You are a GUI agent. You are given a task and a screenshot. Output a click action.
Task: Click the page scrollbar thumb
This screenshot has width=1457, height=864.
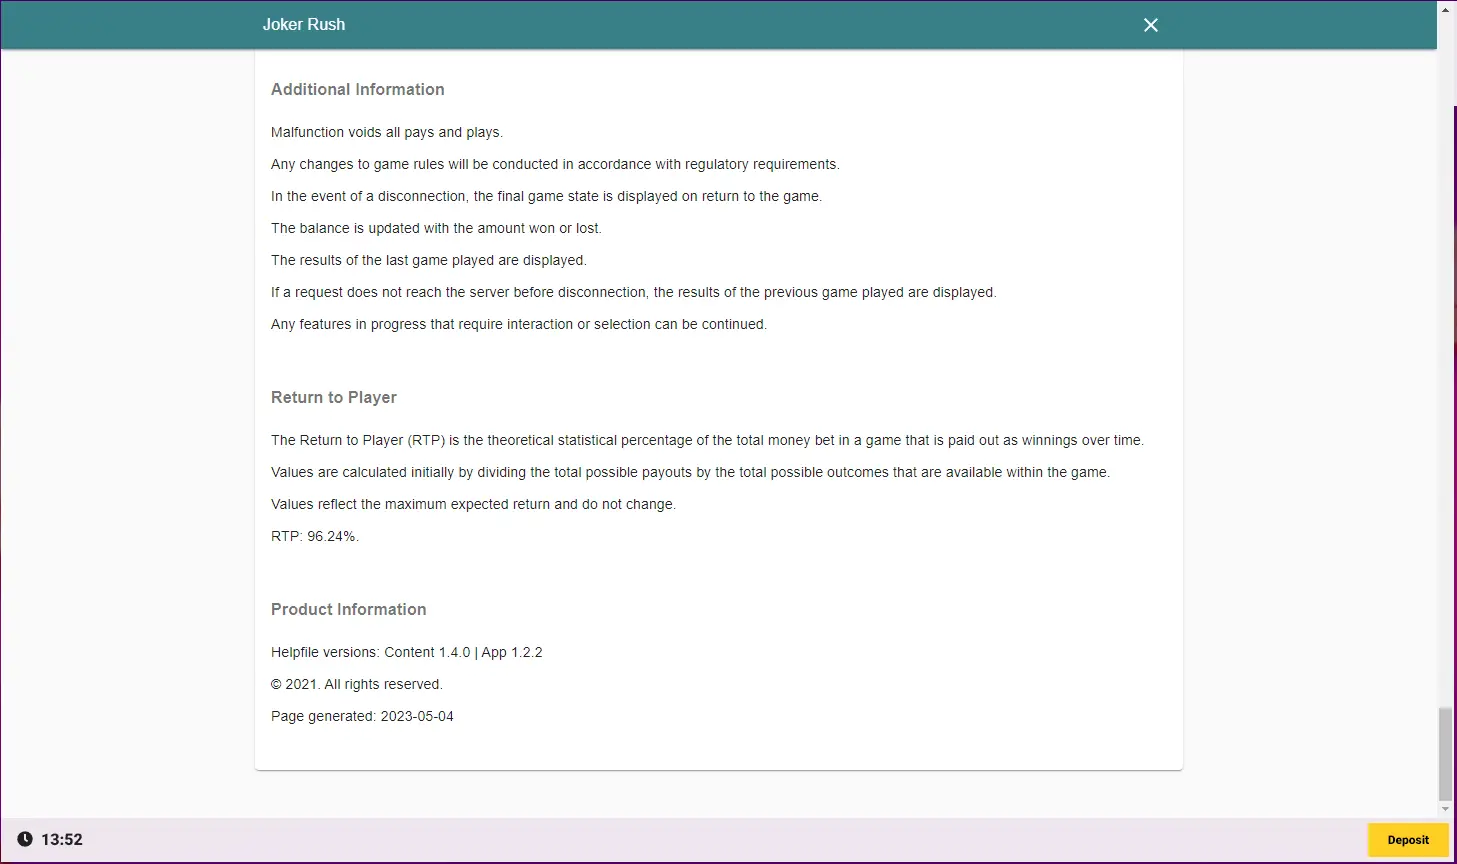pyautogui.click(x=1445, y=754)
